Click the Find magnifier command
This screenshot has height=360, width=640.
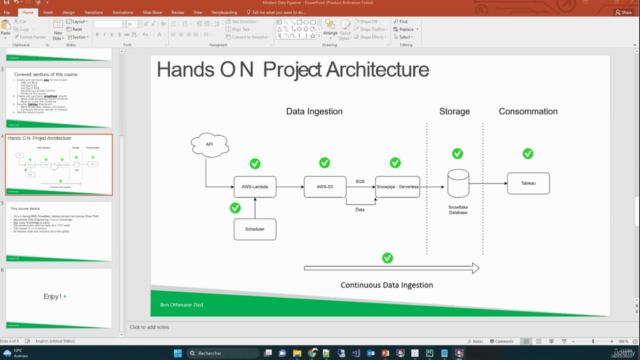(x=400, y=21)
